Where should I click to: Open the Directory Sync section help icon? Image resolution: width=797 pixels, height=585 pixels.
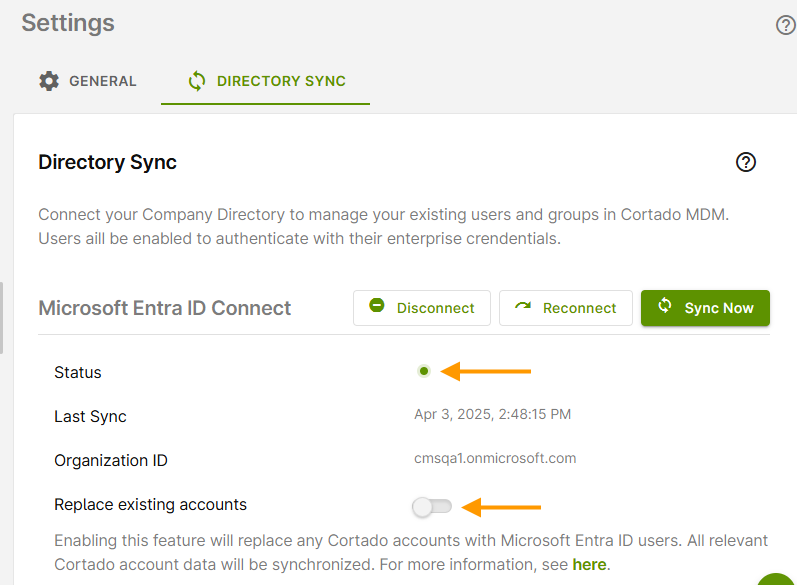coord(746,162)
